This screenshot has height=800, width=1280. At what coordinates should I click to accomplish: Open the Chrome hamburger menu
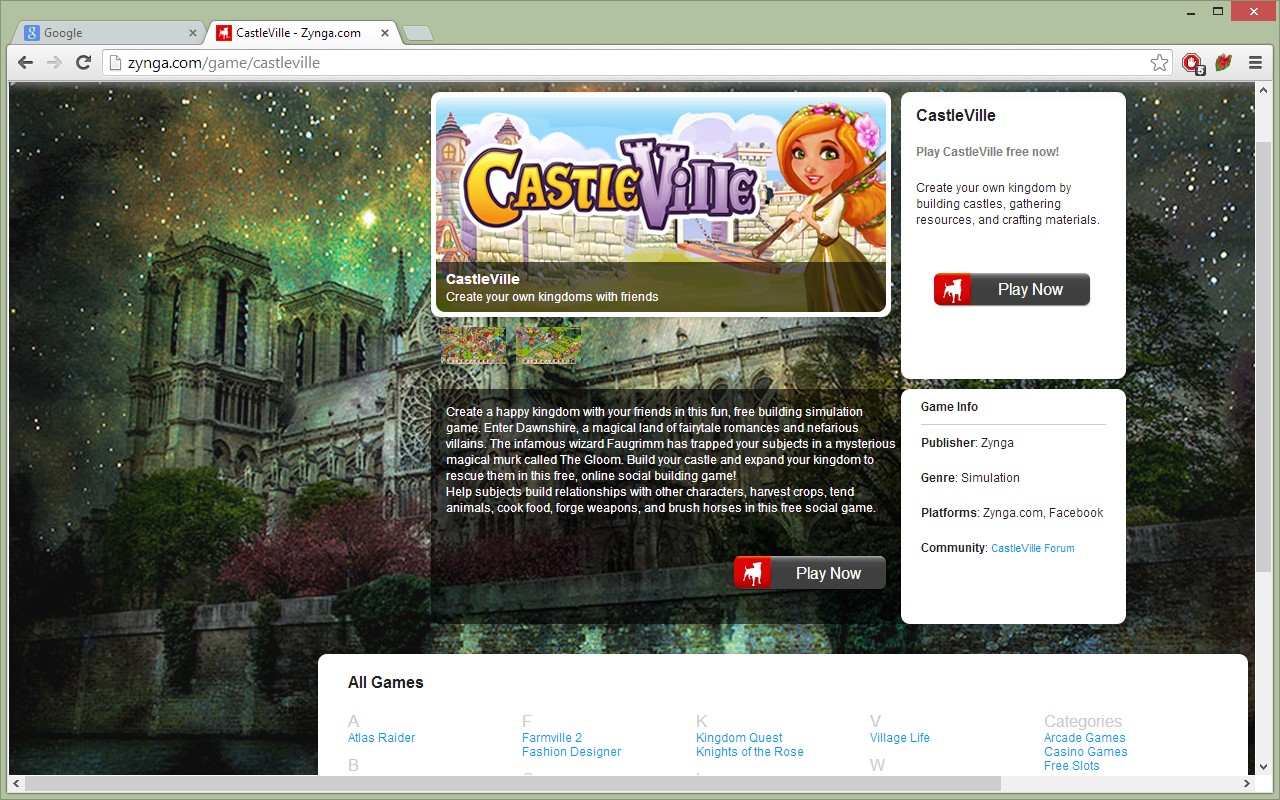(1255, 63)
